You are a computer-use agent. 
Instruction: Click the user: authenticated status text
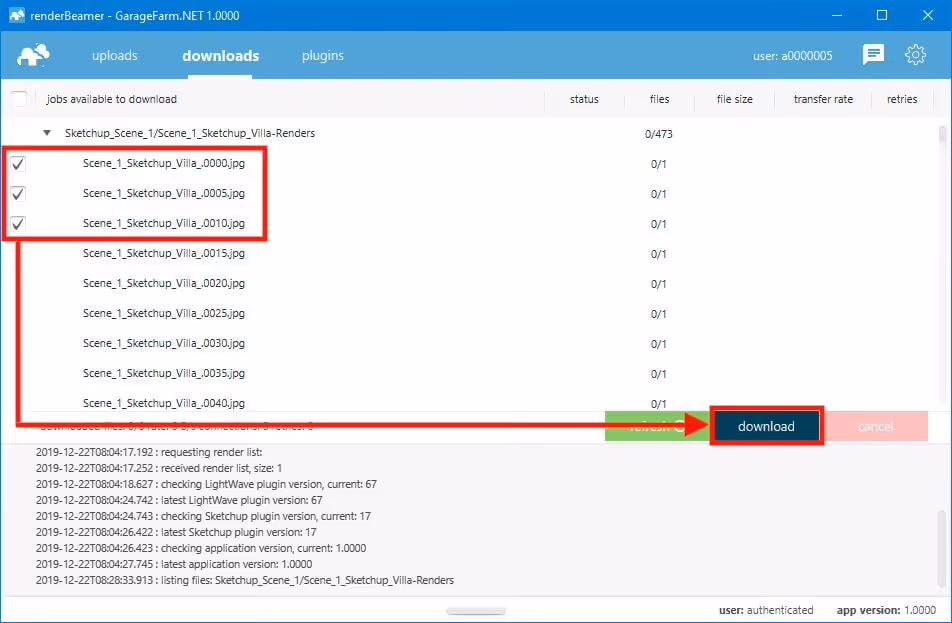coord(766,610)
